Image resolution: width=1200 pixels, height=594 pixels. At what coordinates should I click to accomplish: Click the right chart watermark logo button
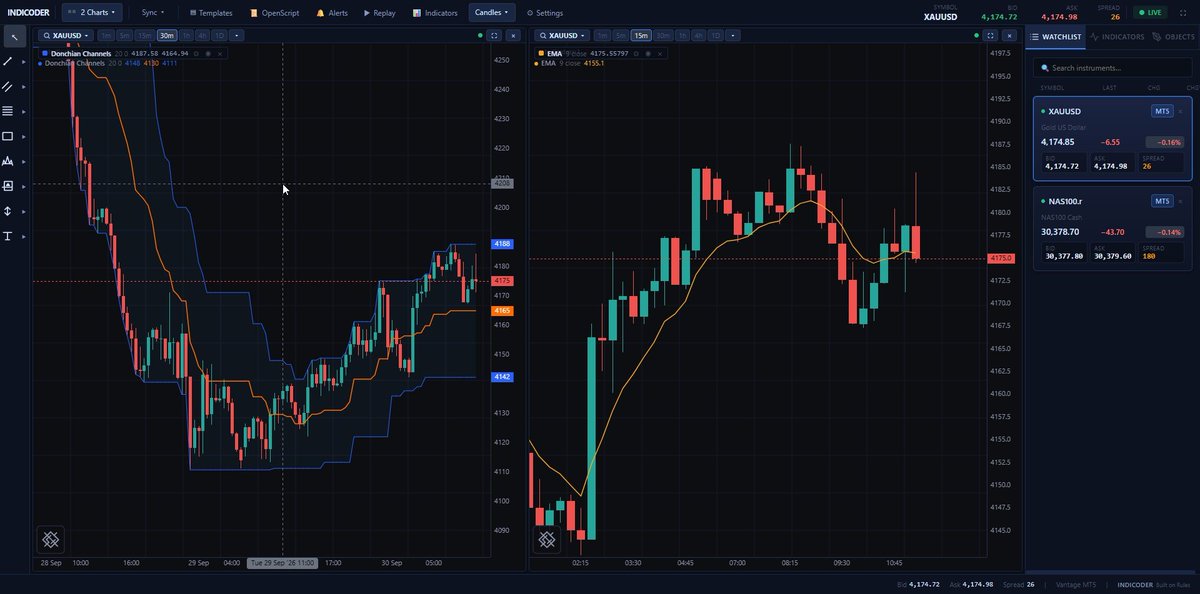click(547, 540)
